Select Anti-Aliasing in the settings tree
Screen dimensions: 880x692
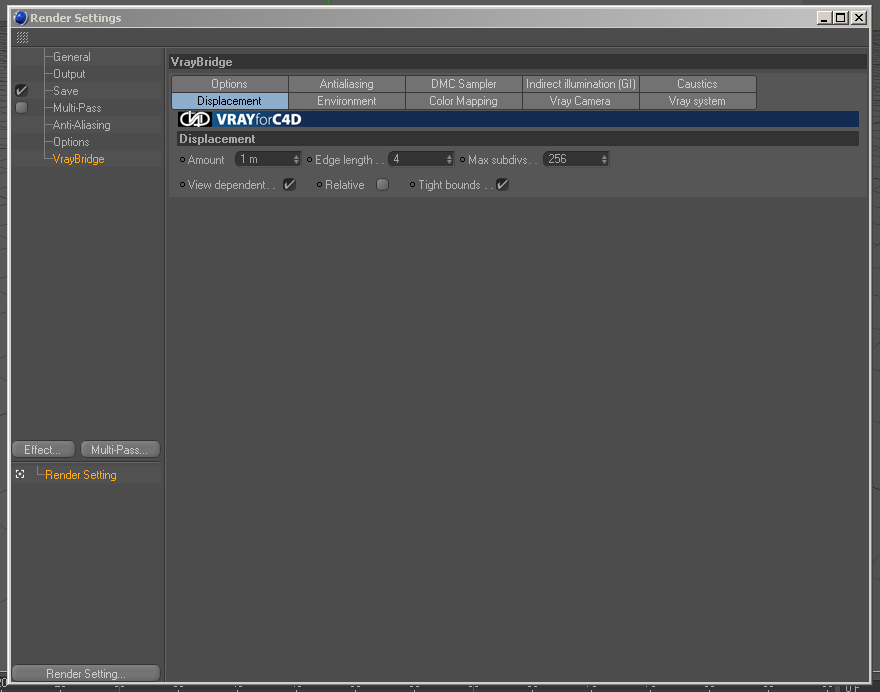tap(81, 125)
